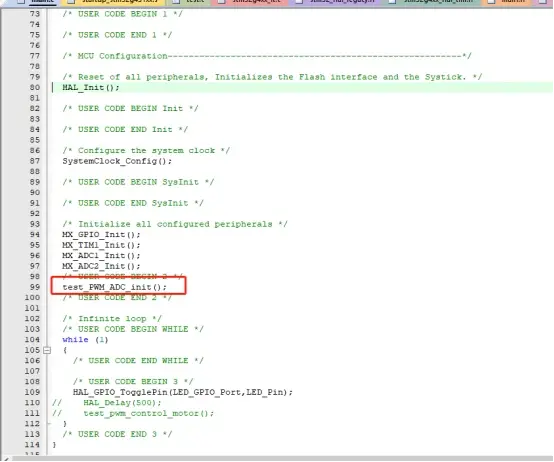
Task: Place cursor on the HAL_Init() line
Action: 91,87
